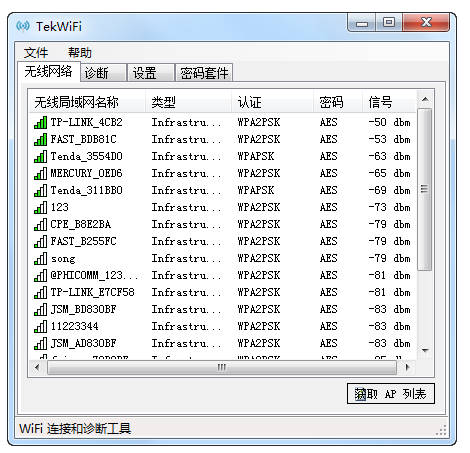Click vertical scrollbar down arrow
470x453 pixels.
[x=425, y=350]
